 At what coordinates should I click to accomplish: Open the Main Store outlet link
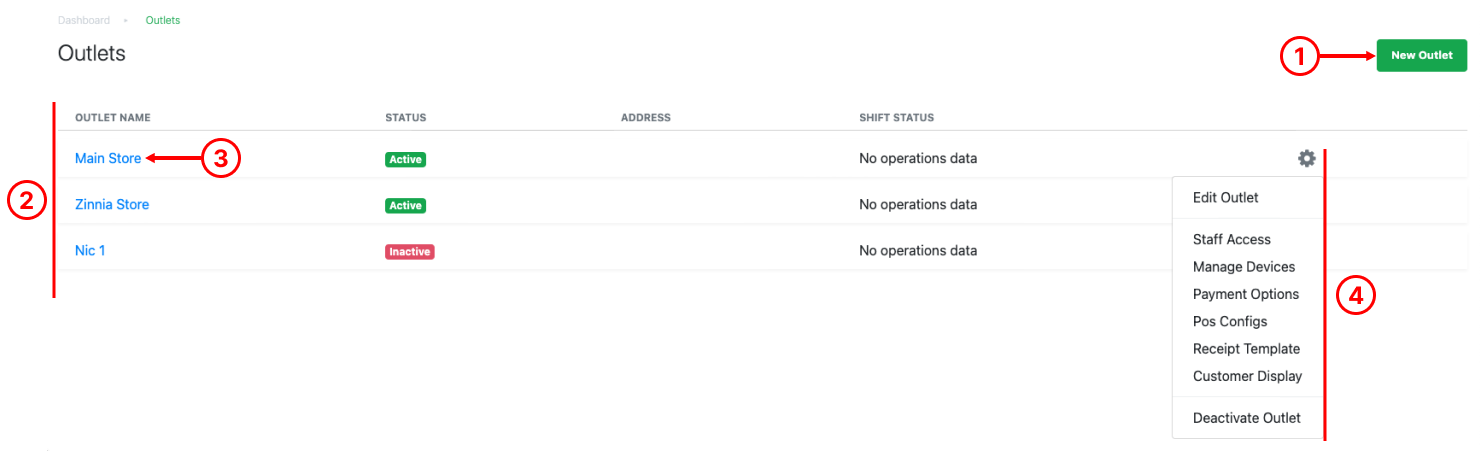point(108,158)
